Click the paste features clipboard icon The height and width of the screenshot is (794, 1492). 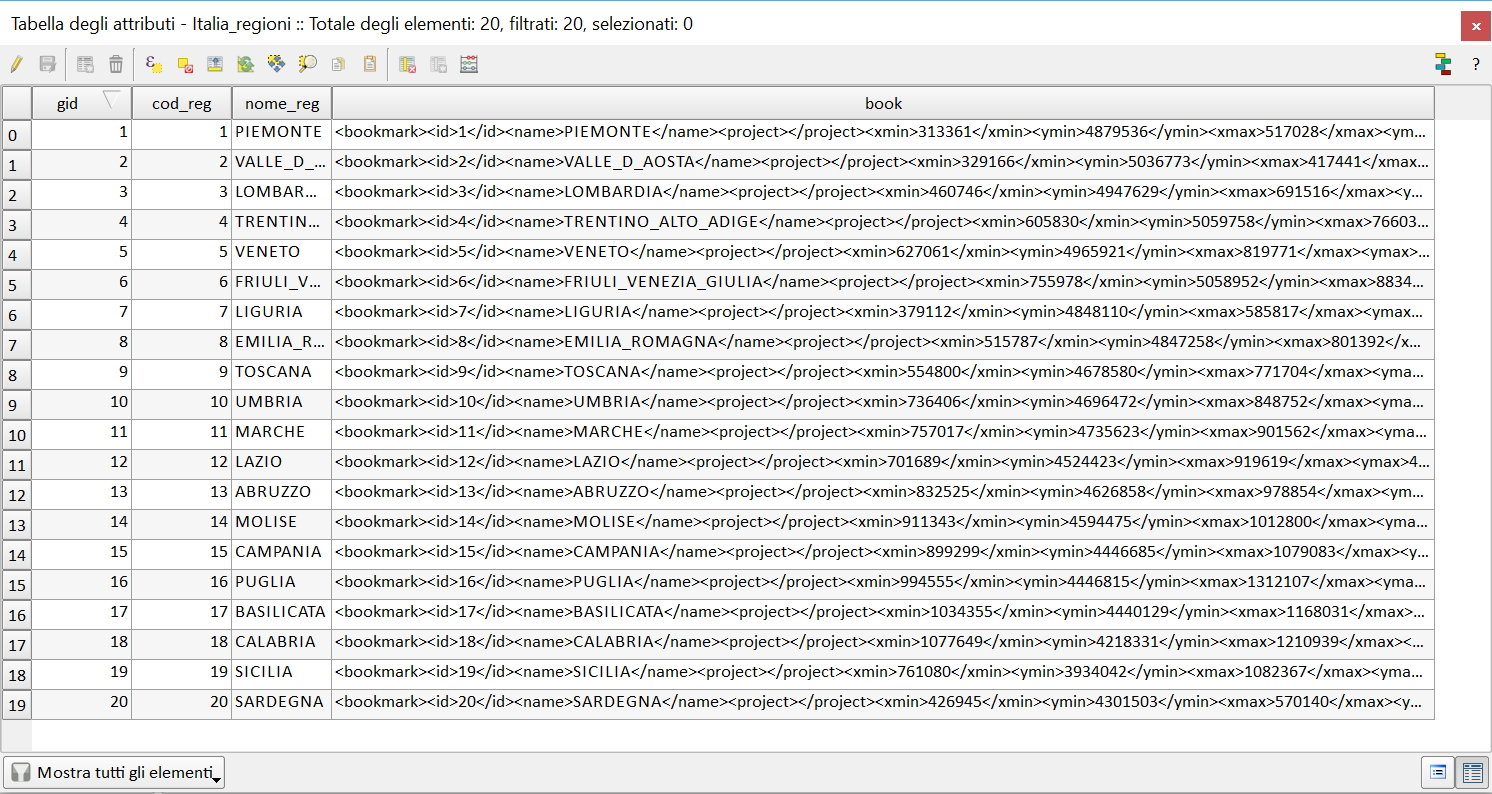point(370,65)
